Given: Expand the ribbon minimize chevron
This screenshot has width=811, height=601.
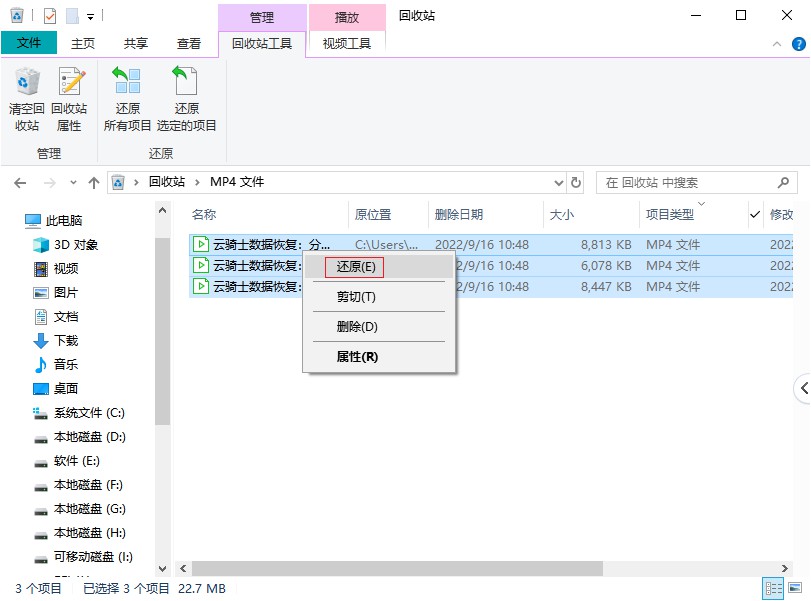Looking at the screenshot, I should 776,44.
